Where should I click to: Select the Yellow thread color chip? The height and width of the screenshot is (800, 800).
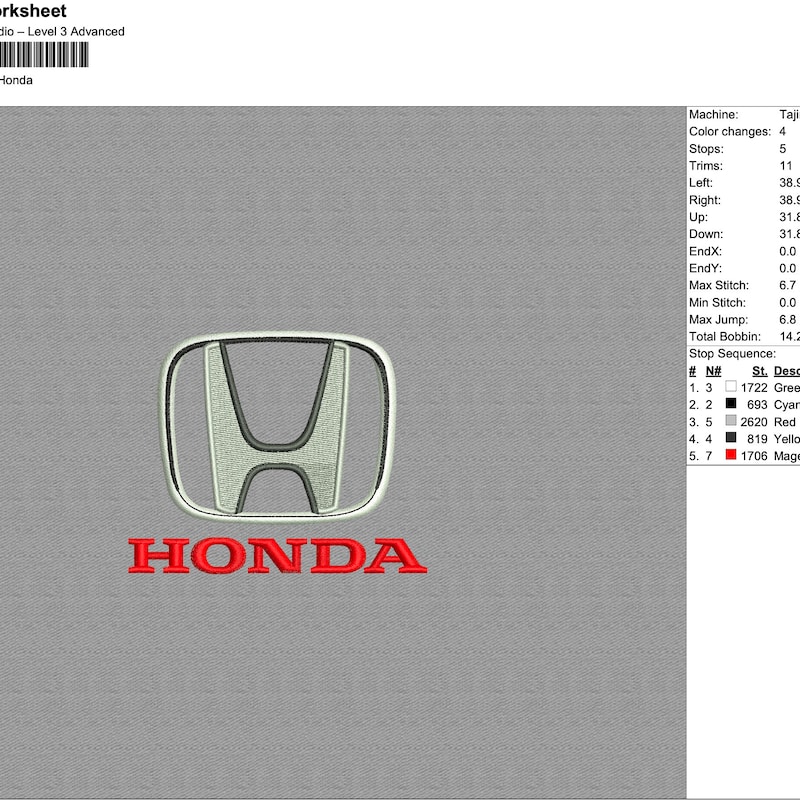tap(730, 437)
